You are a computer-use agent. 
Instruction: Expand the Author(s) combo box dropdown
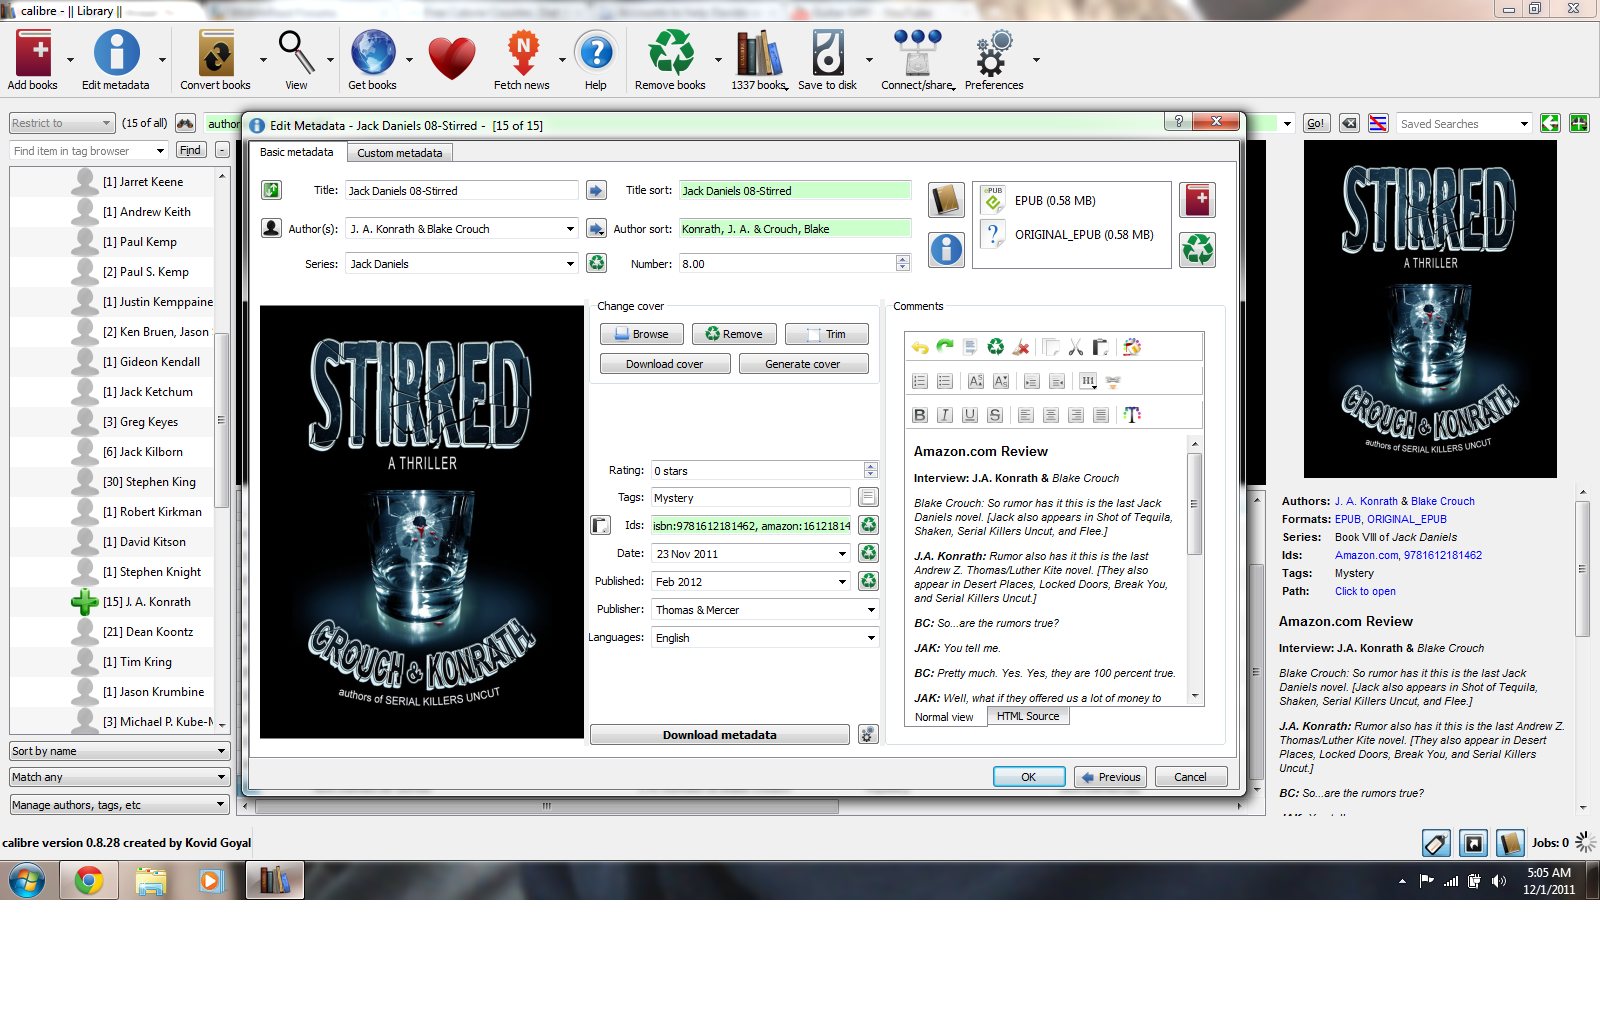(570, 229)
